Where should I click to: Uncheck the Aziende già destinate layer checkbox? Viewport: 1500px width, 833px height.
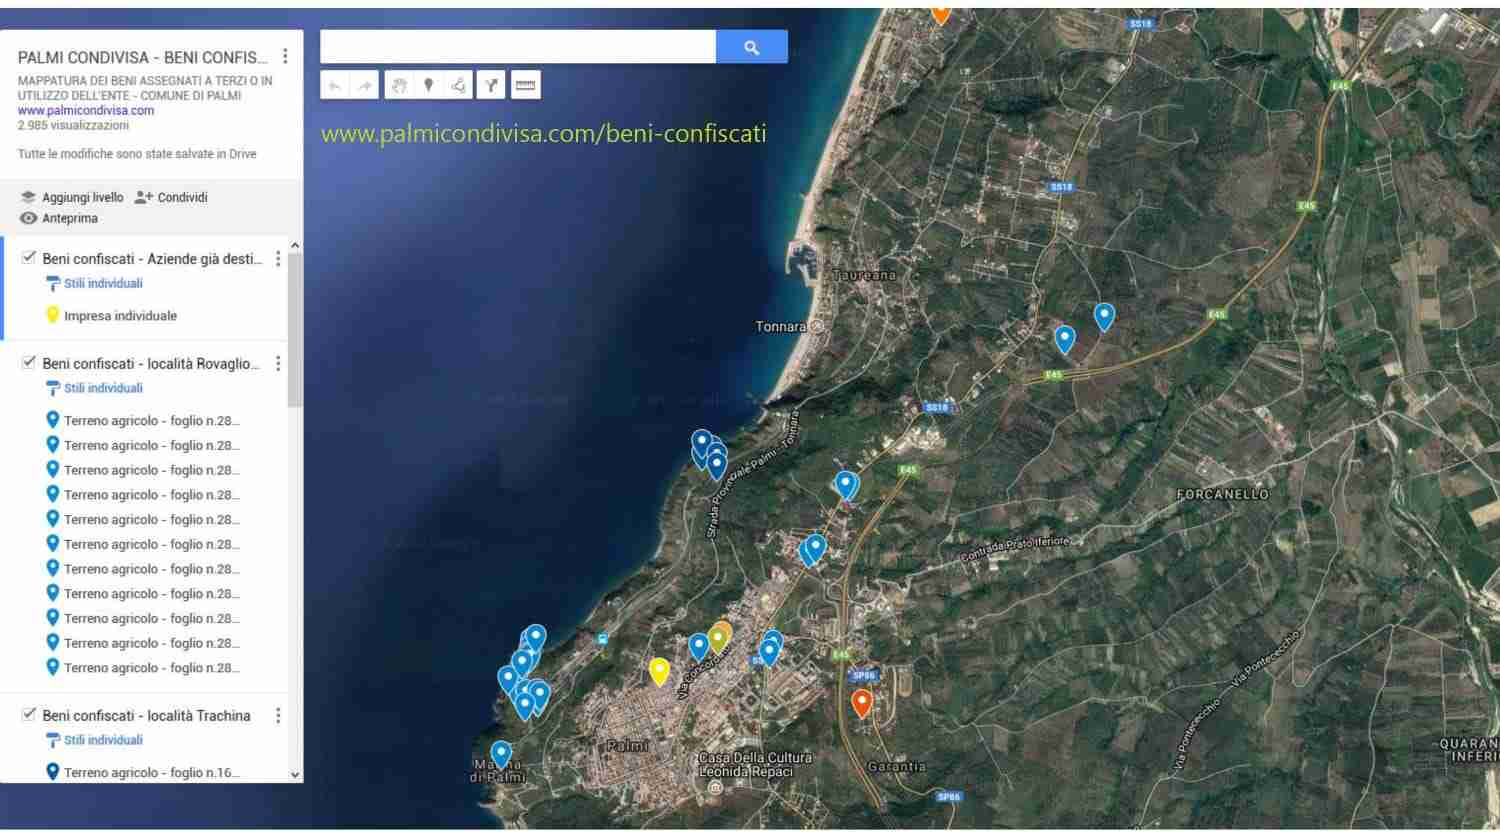29,258
